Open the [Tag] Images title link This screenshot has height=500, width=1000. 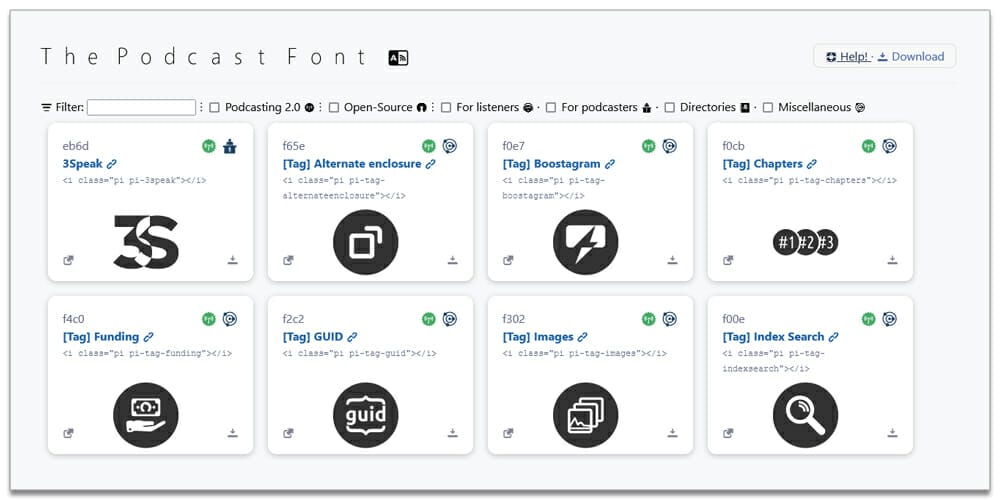point(538,337)
